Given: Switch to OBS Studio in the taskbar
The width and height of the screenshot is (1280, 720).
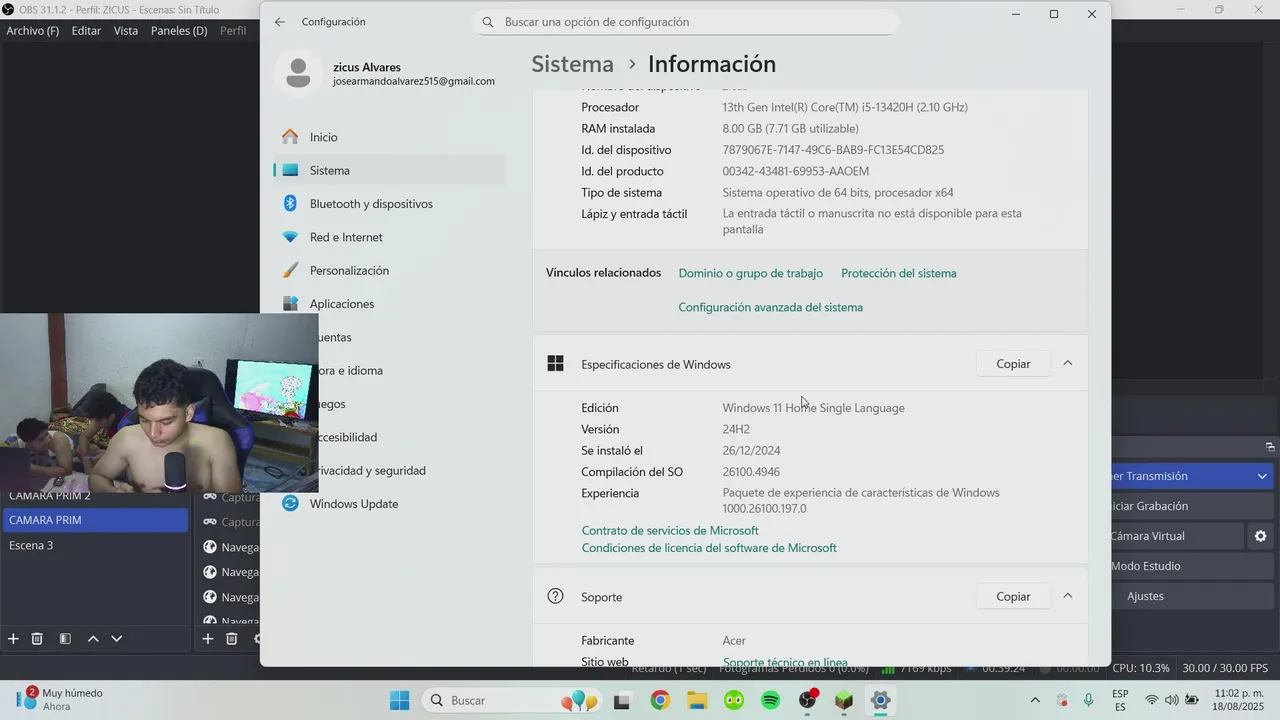Looking at the screenshot, I should [x=808, y=700].
